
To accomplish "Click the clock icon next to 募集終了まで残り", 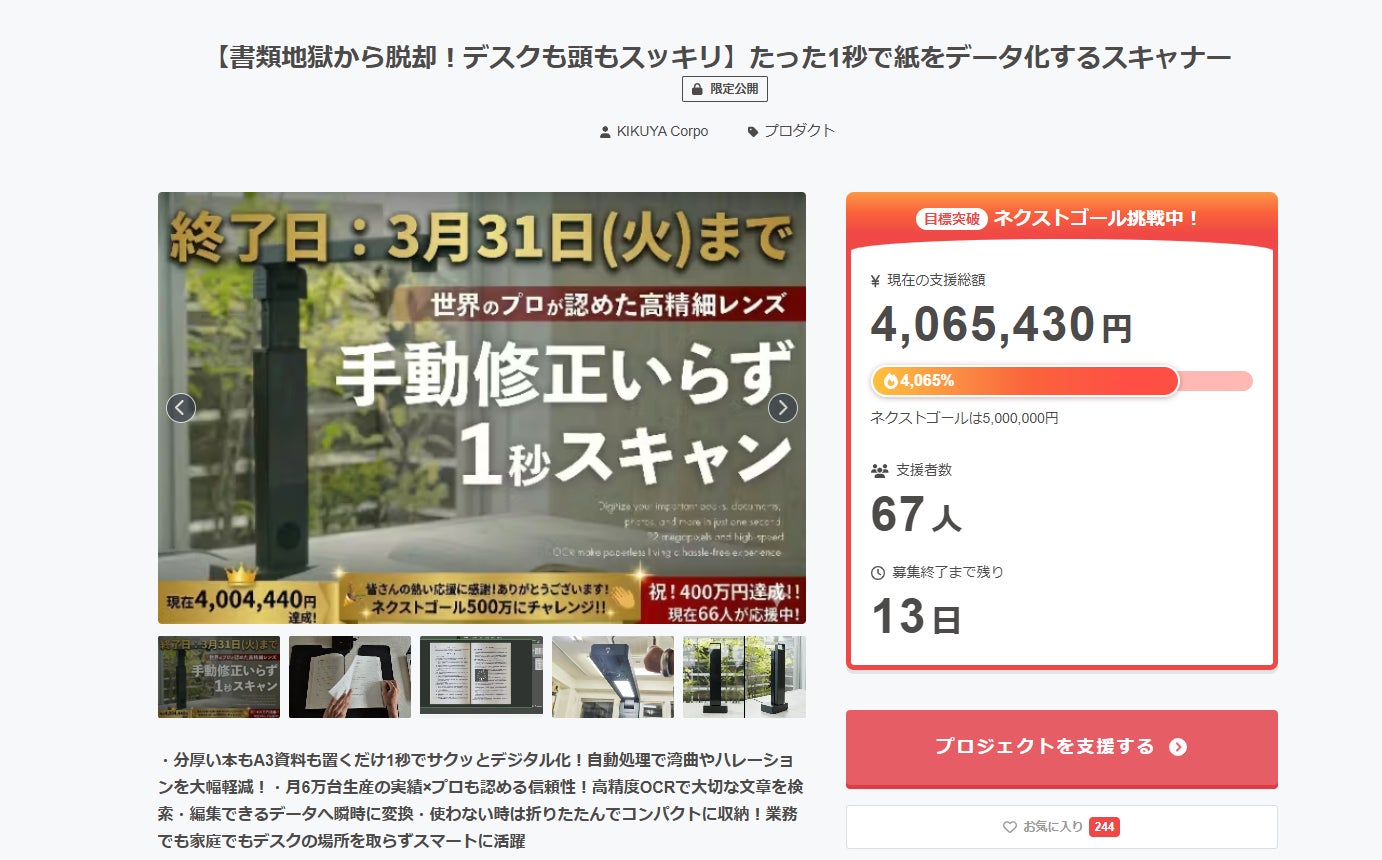I will [x=878, y=573].
